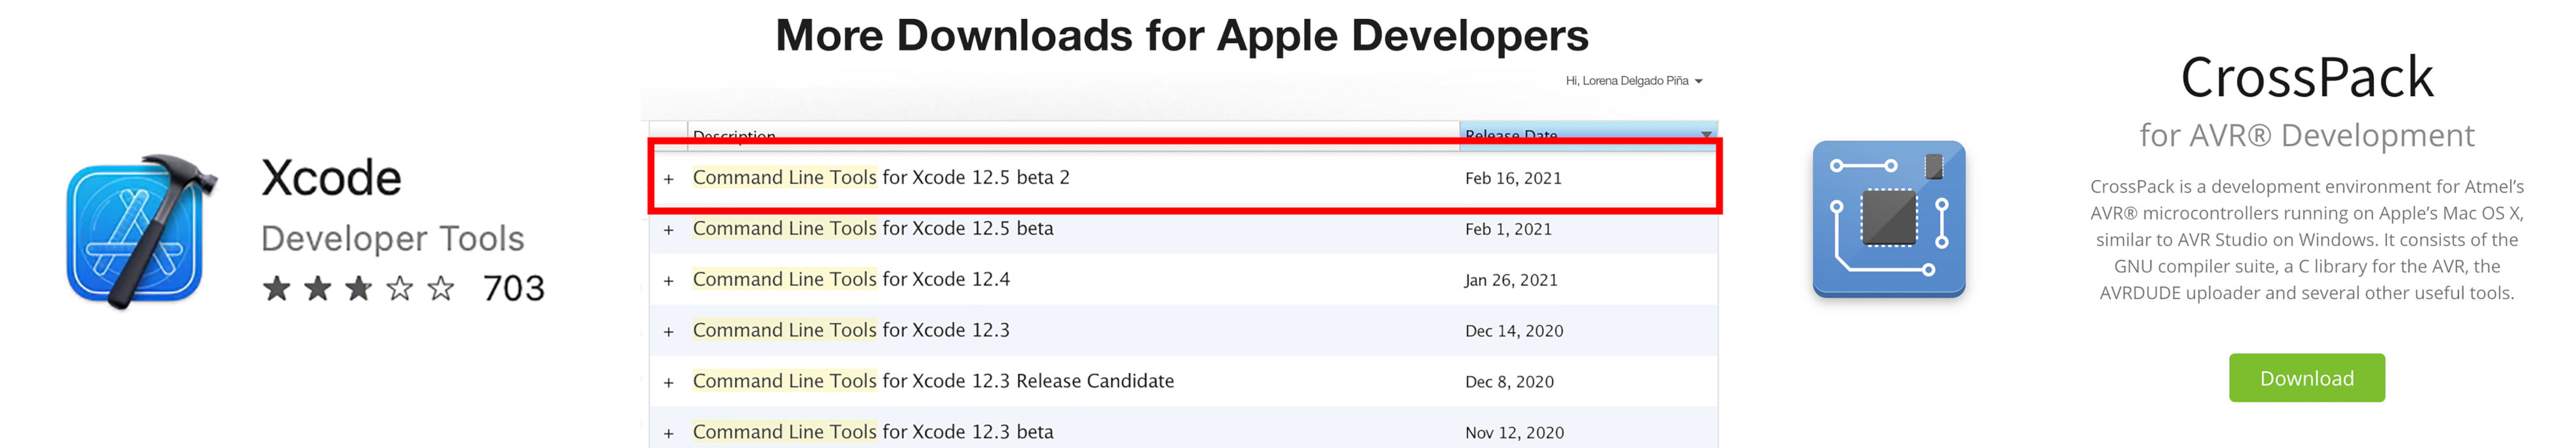Open Command Line Tools for Xcode 12.5 beta 2
Screen dimensions: 2576x448
pos(881,177)
